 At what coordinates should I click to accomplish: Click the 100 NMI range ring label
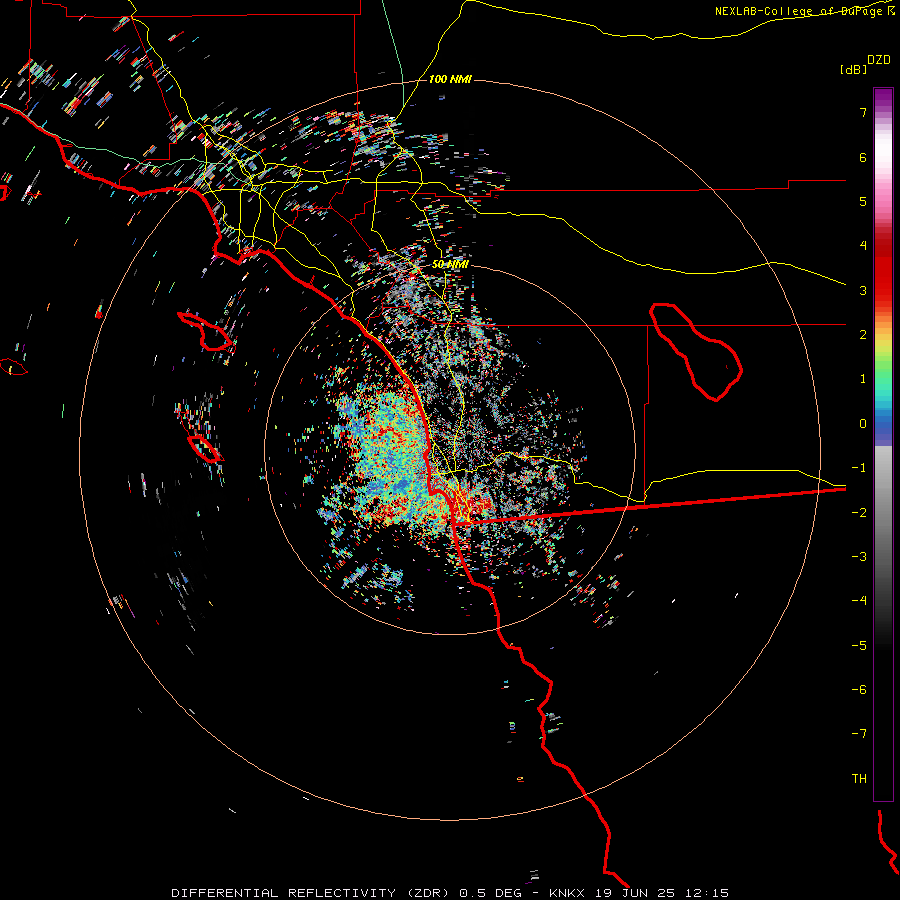[450, 79]
